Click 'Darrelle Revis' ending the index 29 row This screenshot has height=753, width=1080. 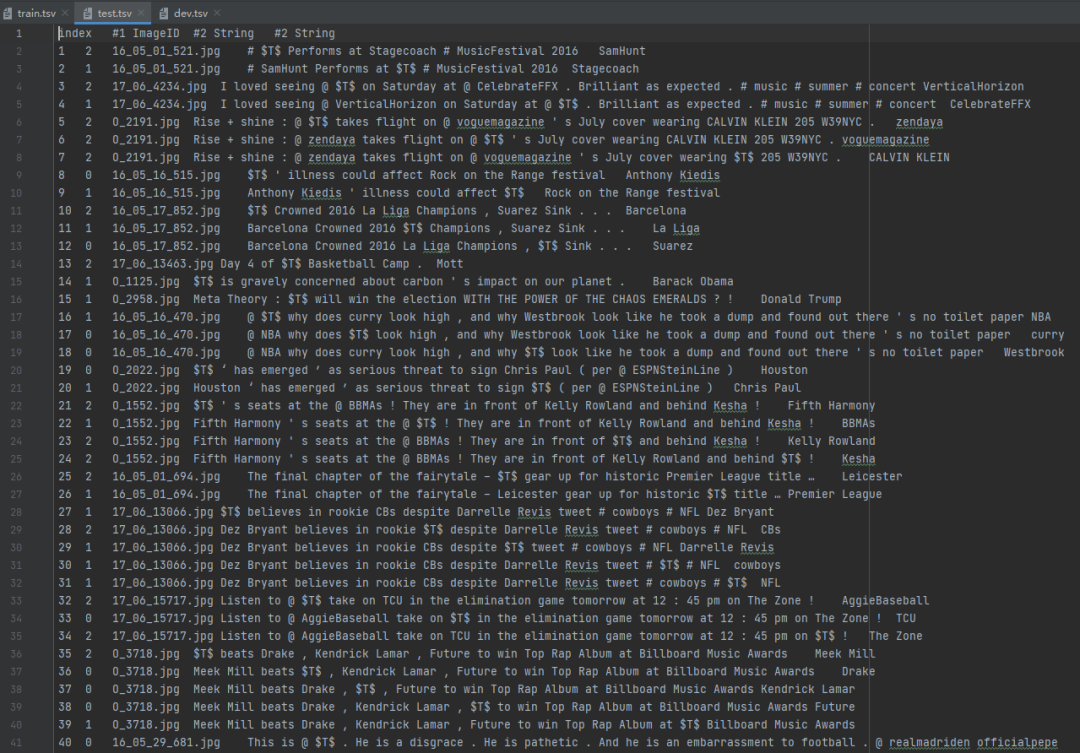click(x=727, y=548)
